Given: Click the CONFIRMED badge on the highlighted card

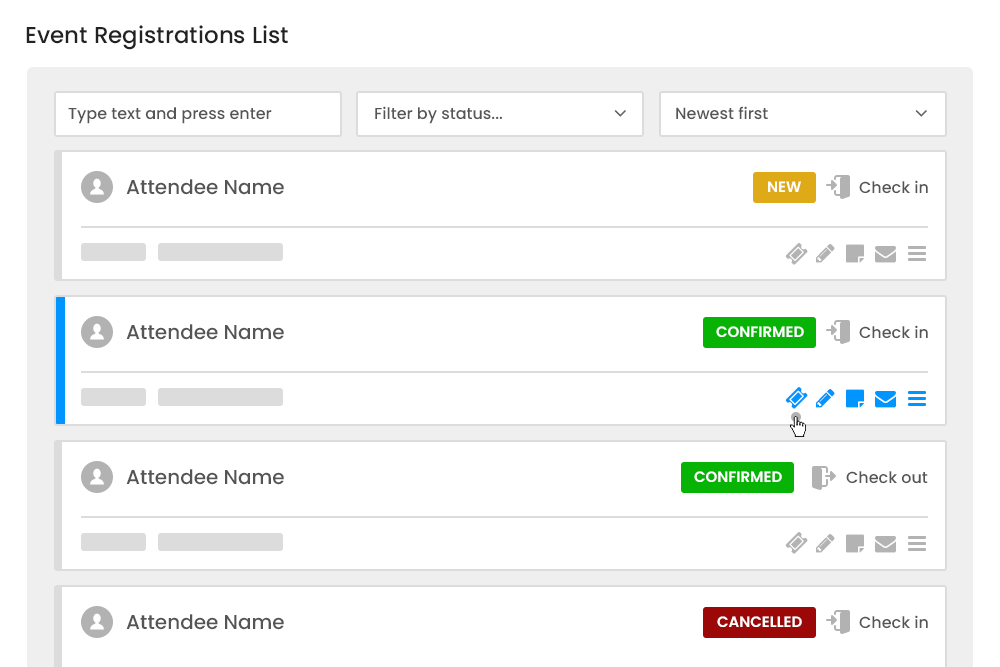Looking at the screenshot, I should (x=759, y=332).
